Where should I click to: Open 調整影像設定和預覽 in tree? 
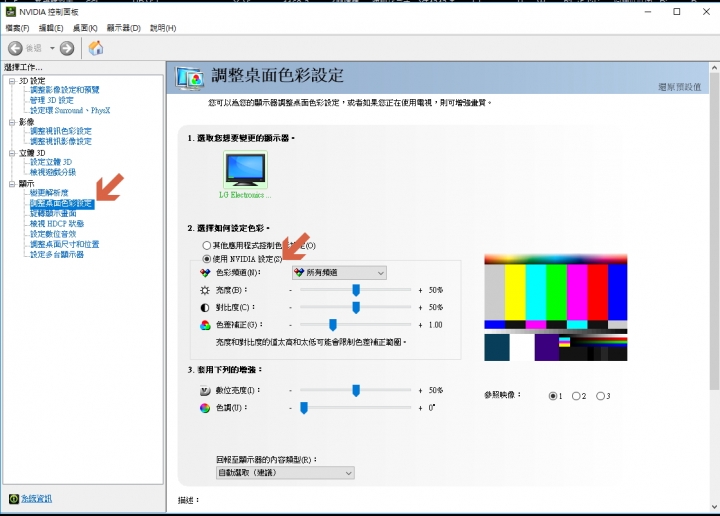65,90
